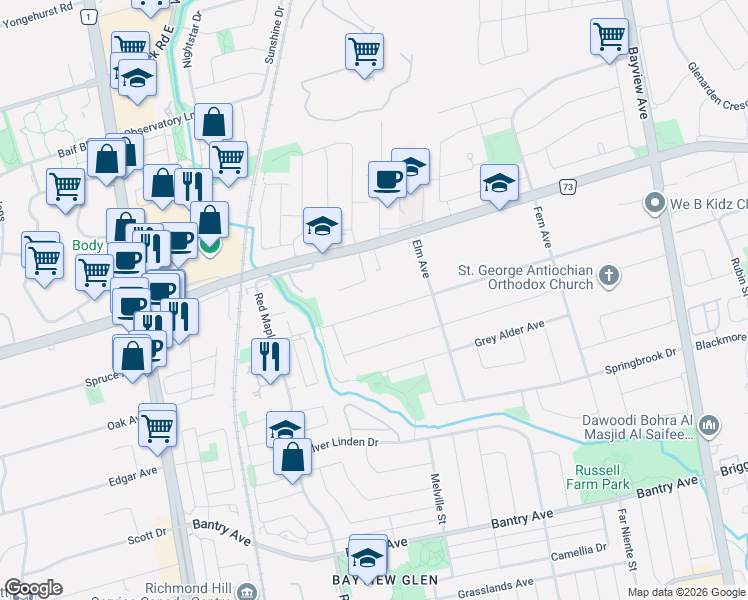Open the shopping bag marker covering the green Body pin
Image resolution: width=748 pixels, height=600 pixels.
209,220
